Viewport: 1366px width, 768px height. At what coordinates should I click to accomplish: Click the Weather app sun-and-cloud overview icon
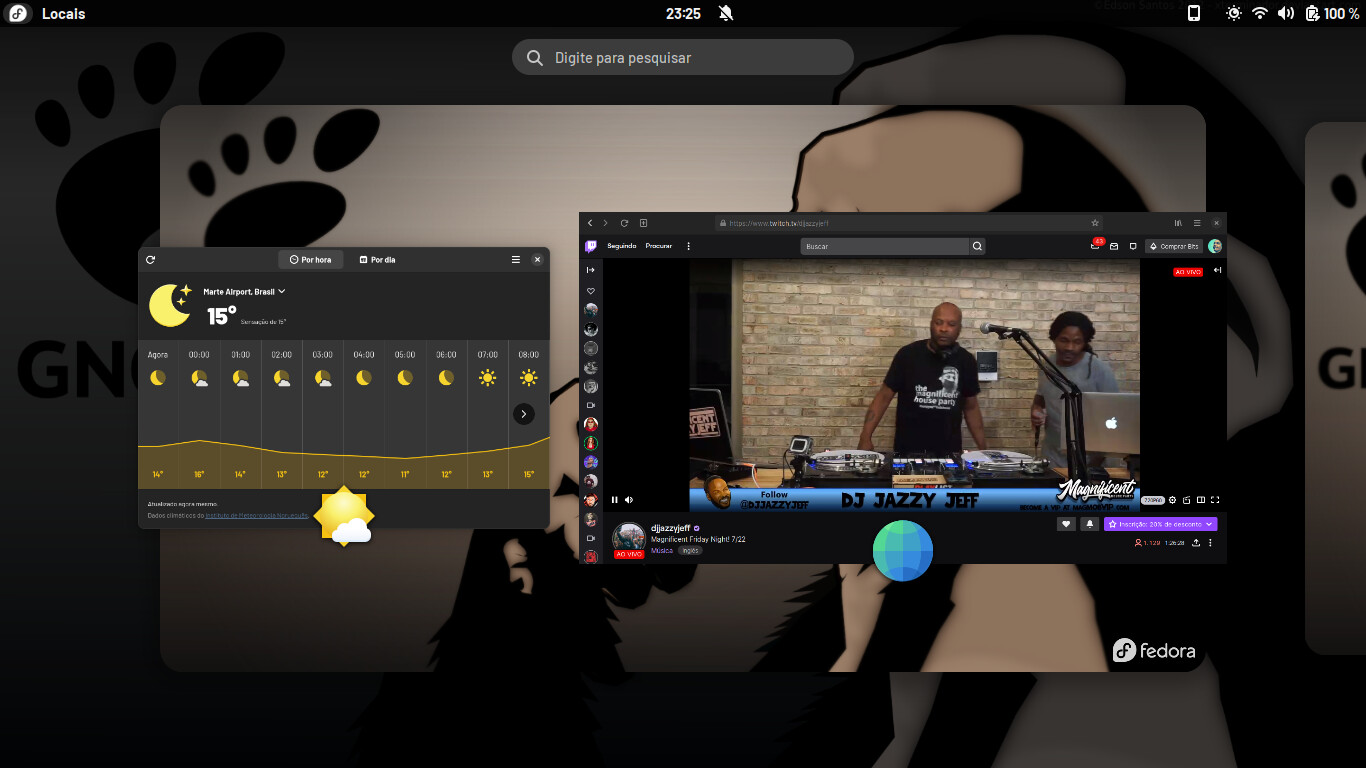(344, 516)
